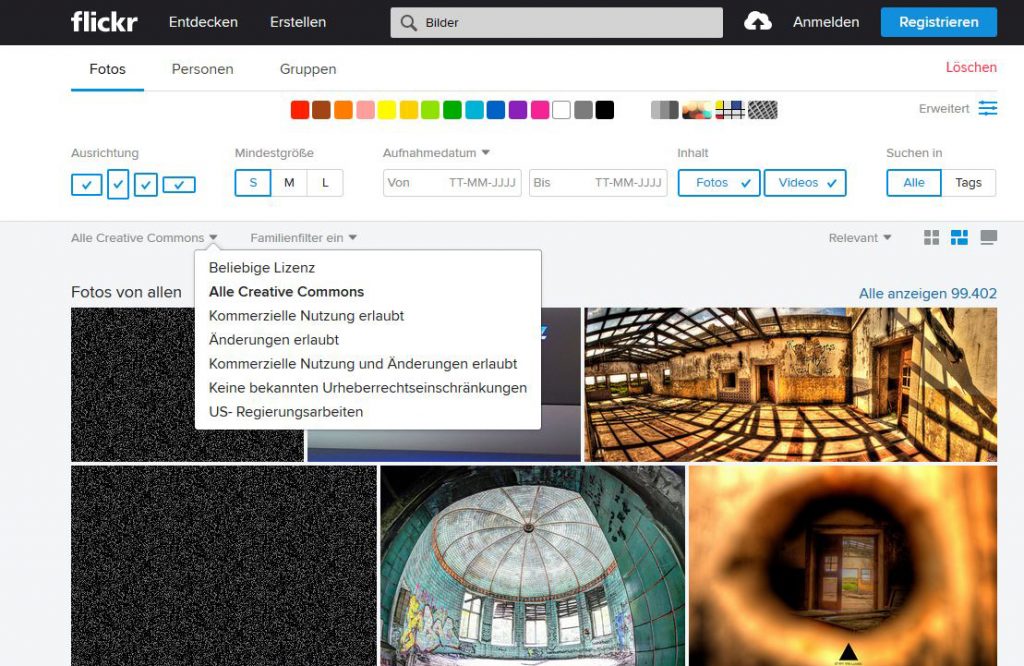Open Relevant sort dropdown
Screen dimensions: 1024x666
[859, 238]
